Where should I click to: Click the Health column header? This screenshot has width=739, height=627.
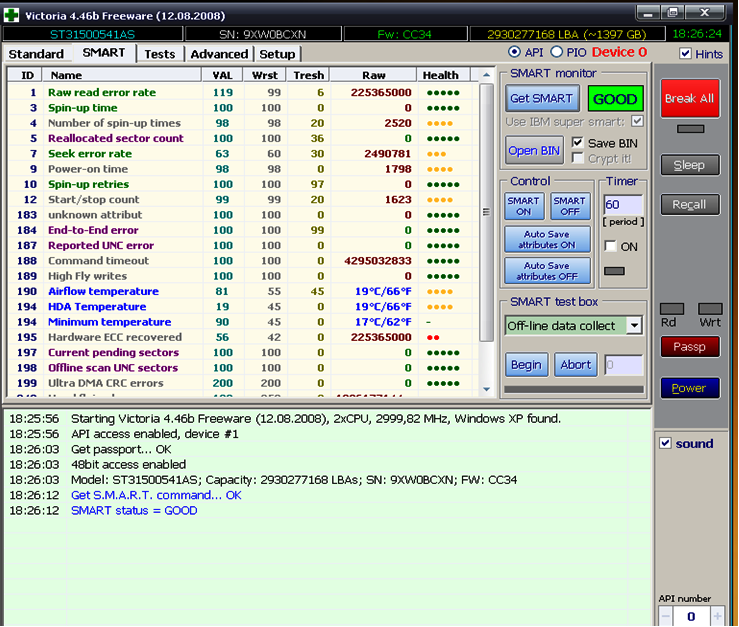441,75
